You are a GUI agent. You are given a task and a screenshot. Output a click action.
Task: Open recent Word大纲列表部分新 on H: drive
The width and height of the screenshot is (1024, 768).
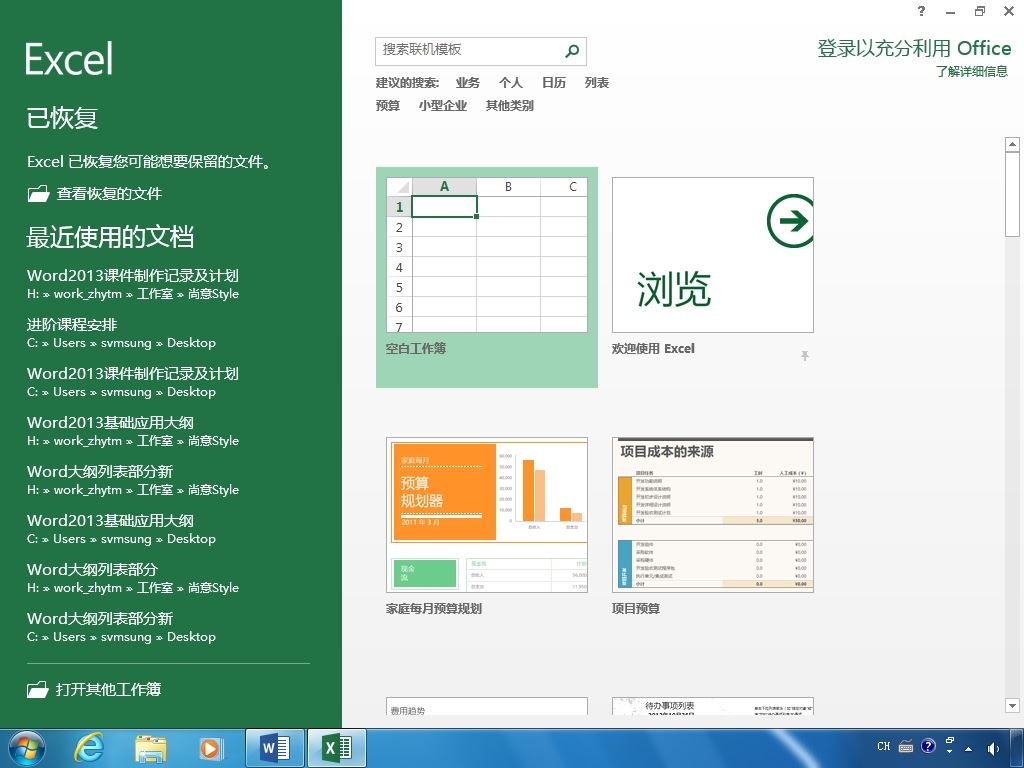[133, 480]
